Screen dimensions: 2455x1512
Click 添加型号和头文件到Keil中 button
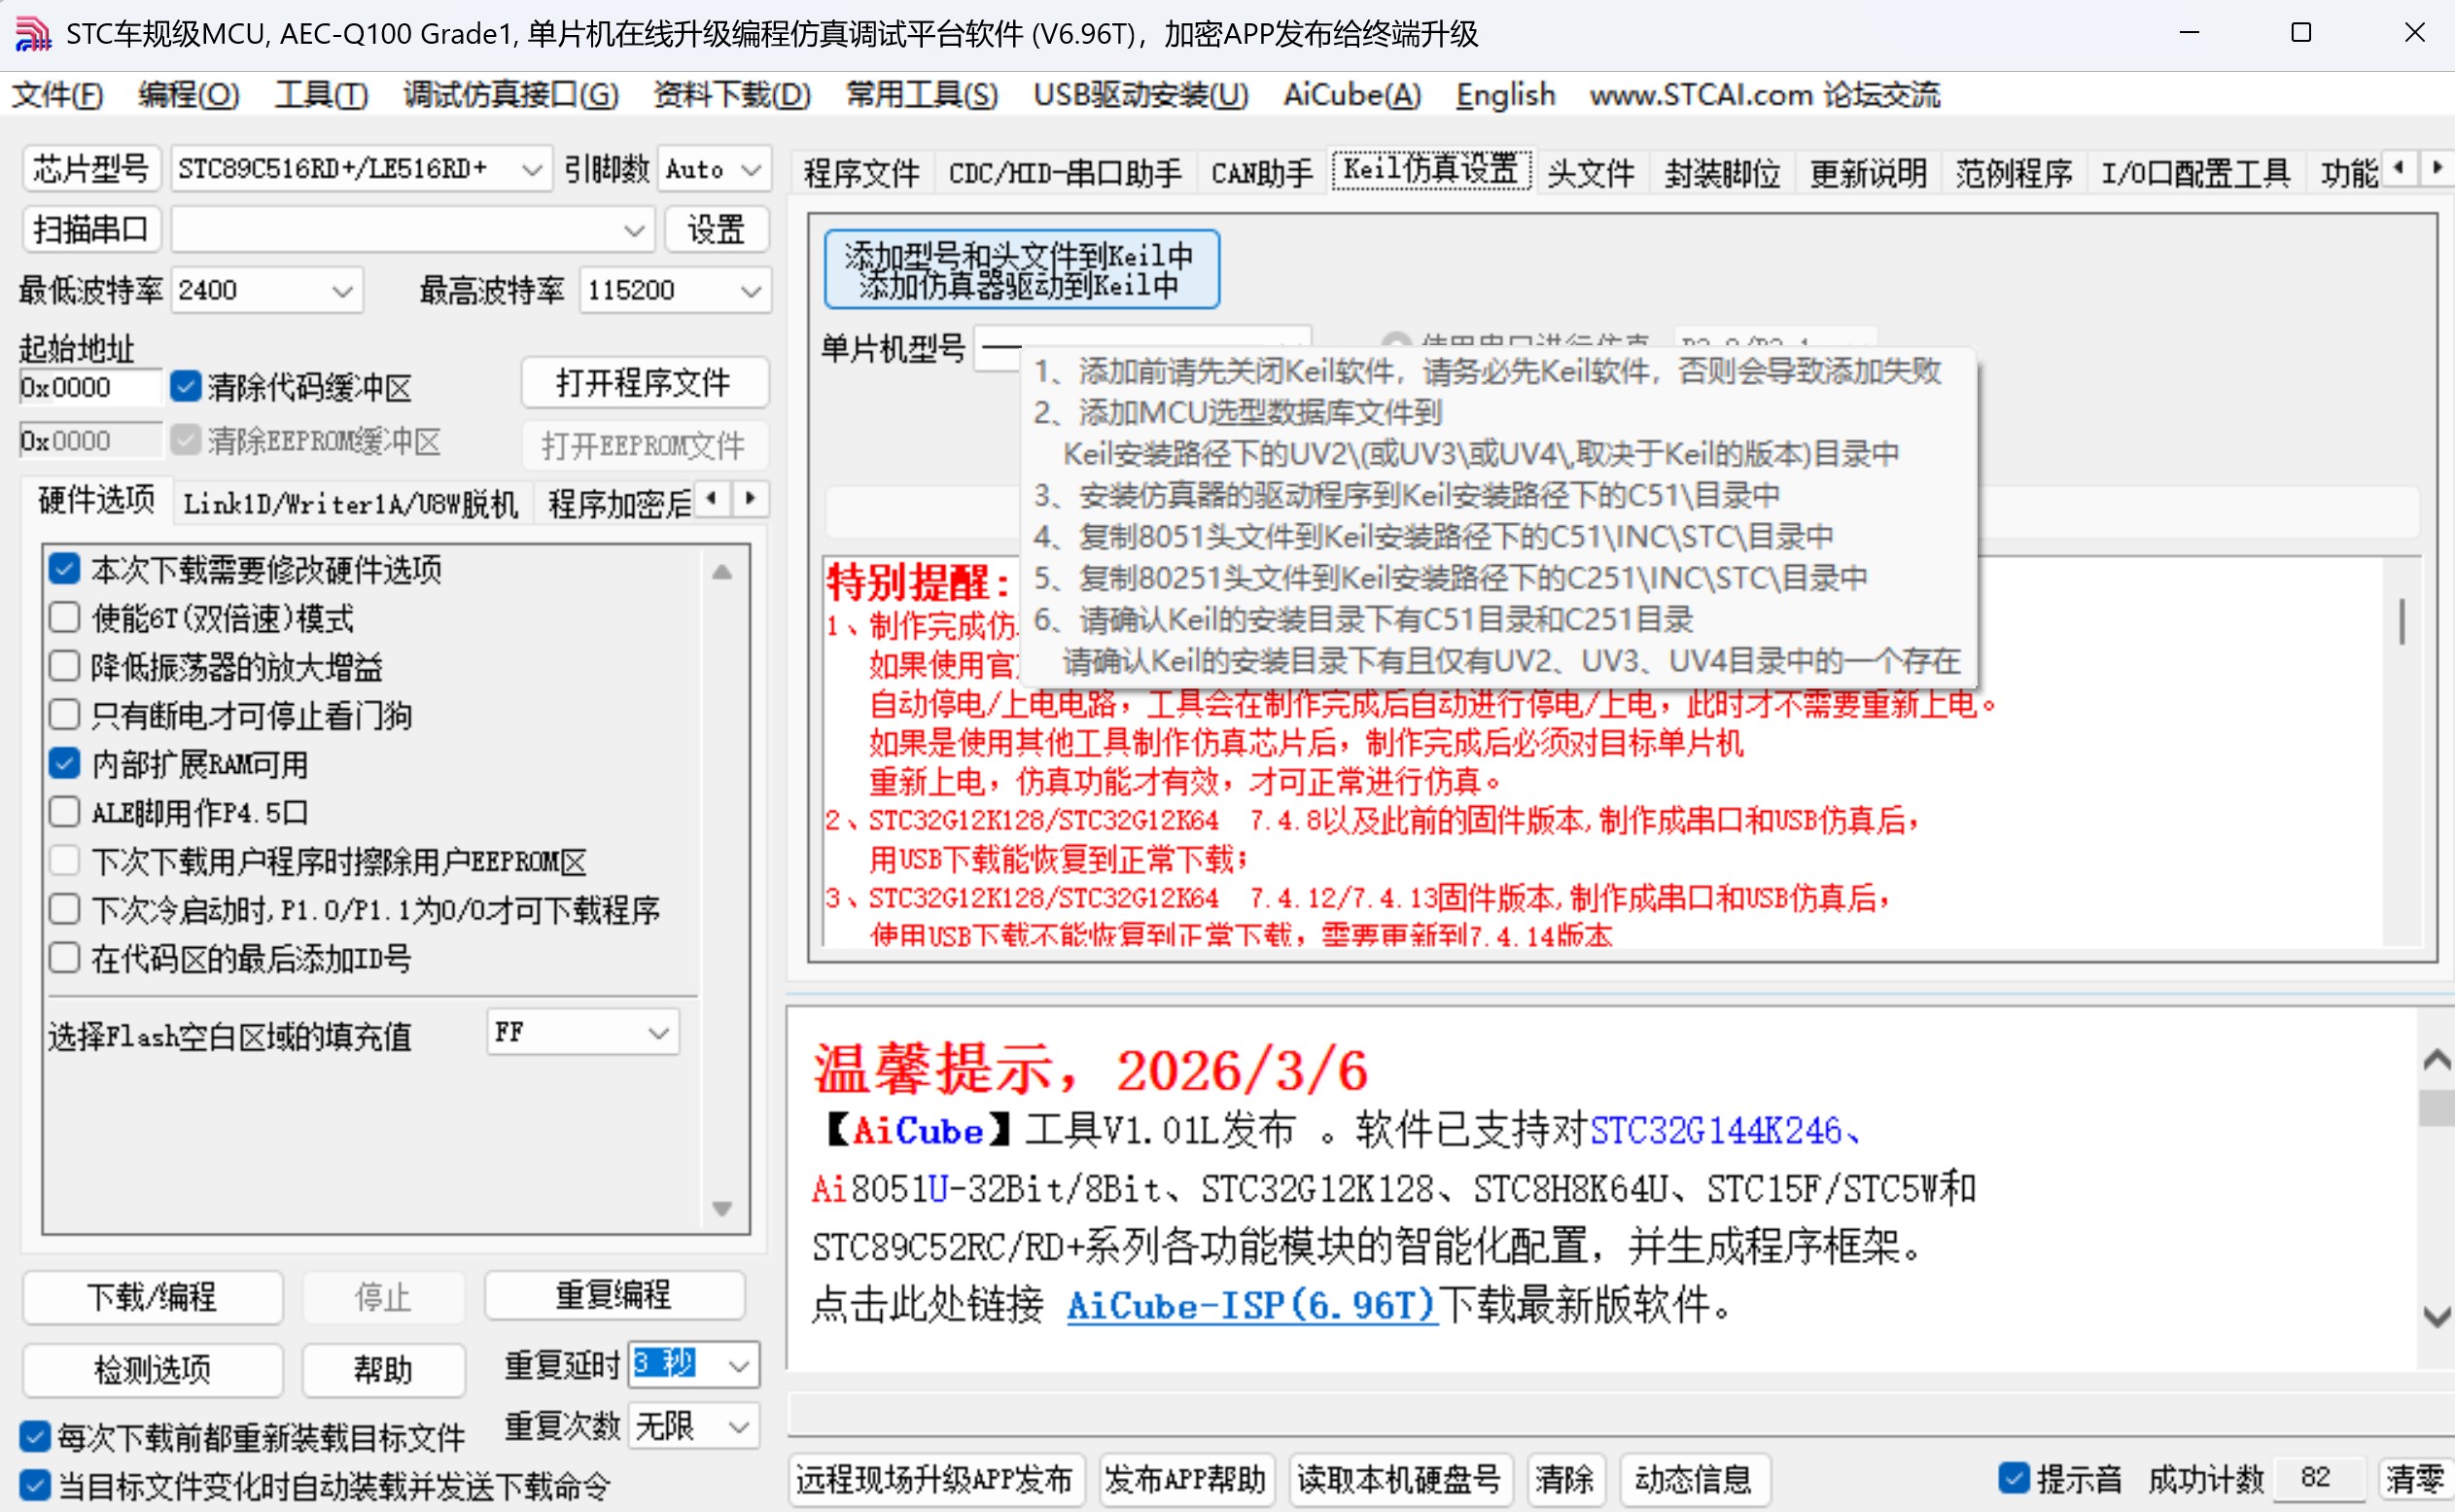pyautogui.click(x=1021, y=270)
